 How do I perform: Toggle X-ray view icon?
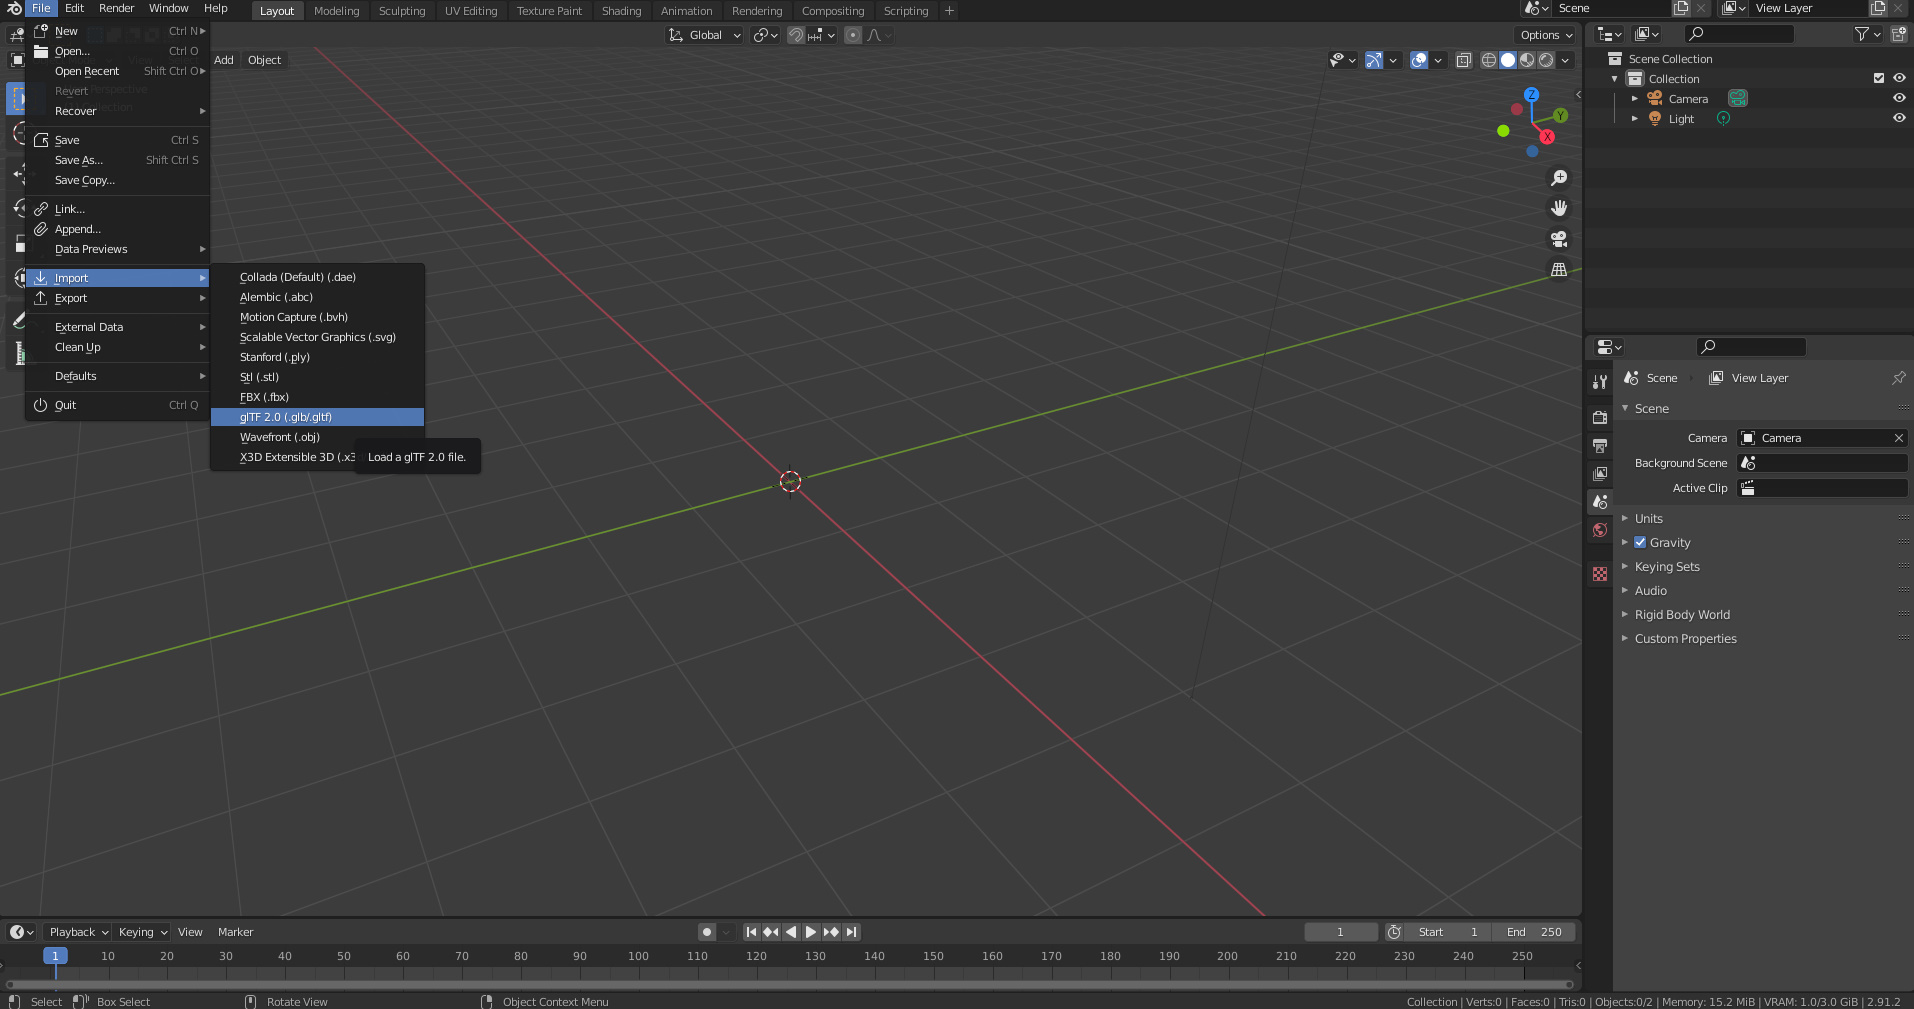[1463, 60]
